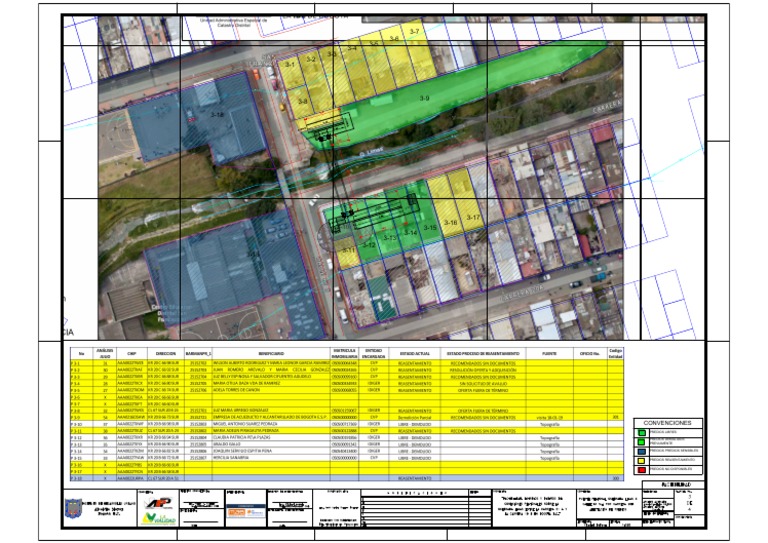
Task: Click the yellow legend color square
Action: pyautogui.click(x=642, y=461)
